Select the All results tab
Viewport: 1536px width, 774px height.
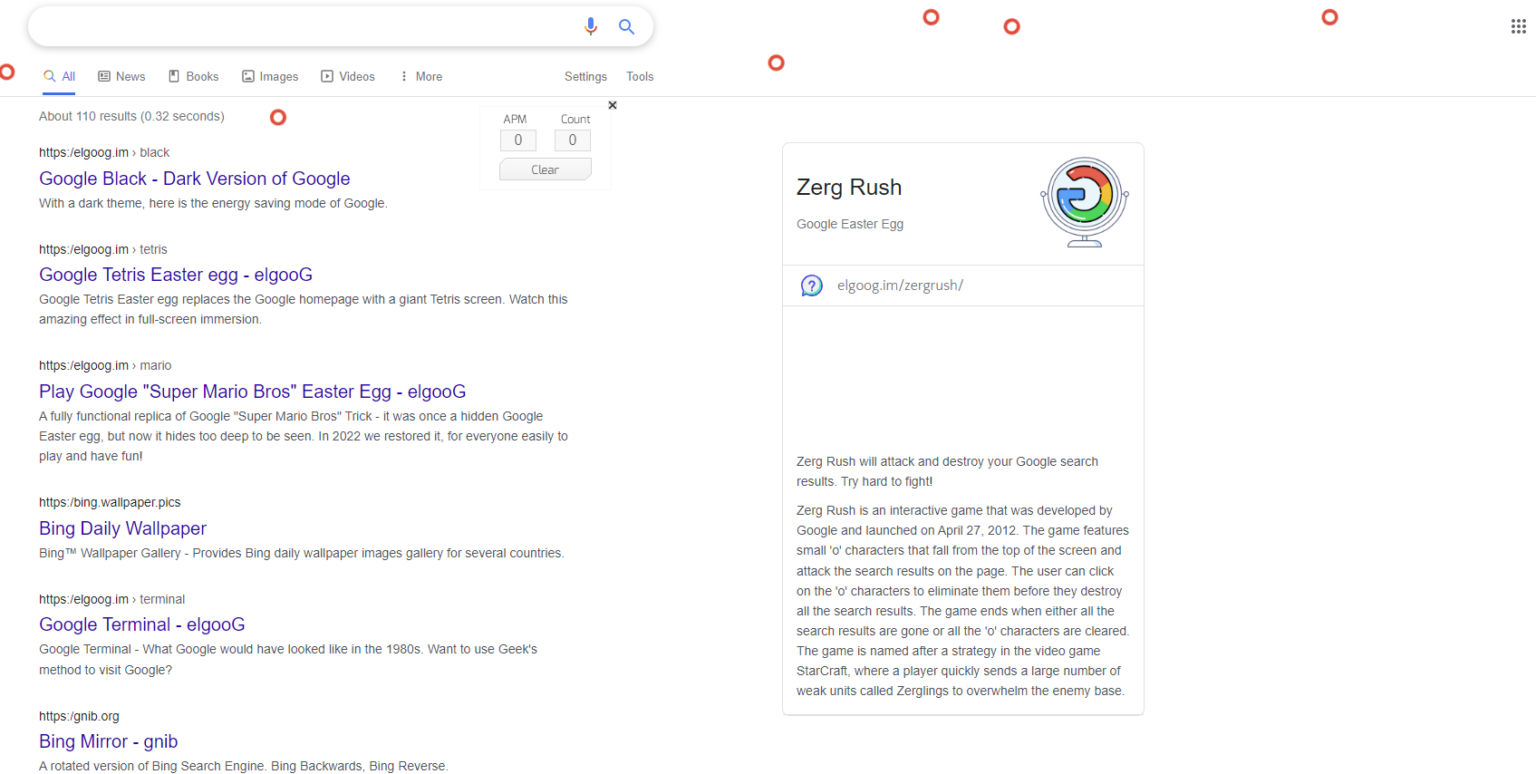point(59,76)
